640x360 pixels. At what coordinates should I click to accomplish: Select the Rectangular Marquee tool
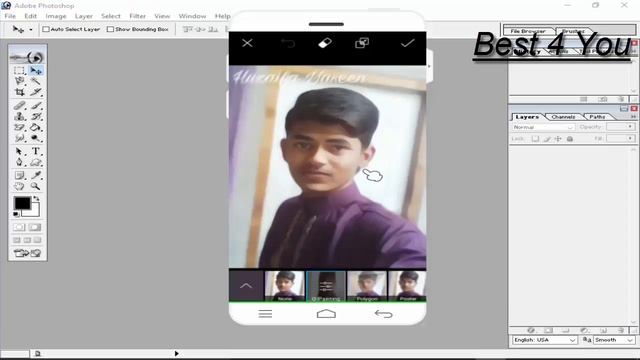19,70
